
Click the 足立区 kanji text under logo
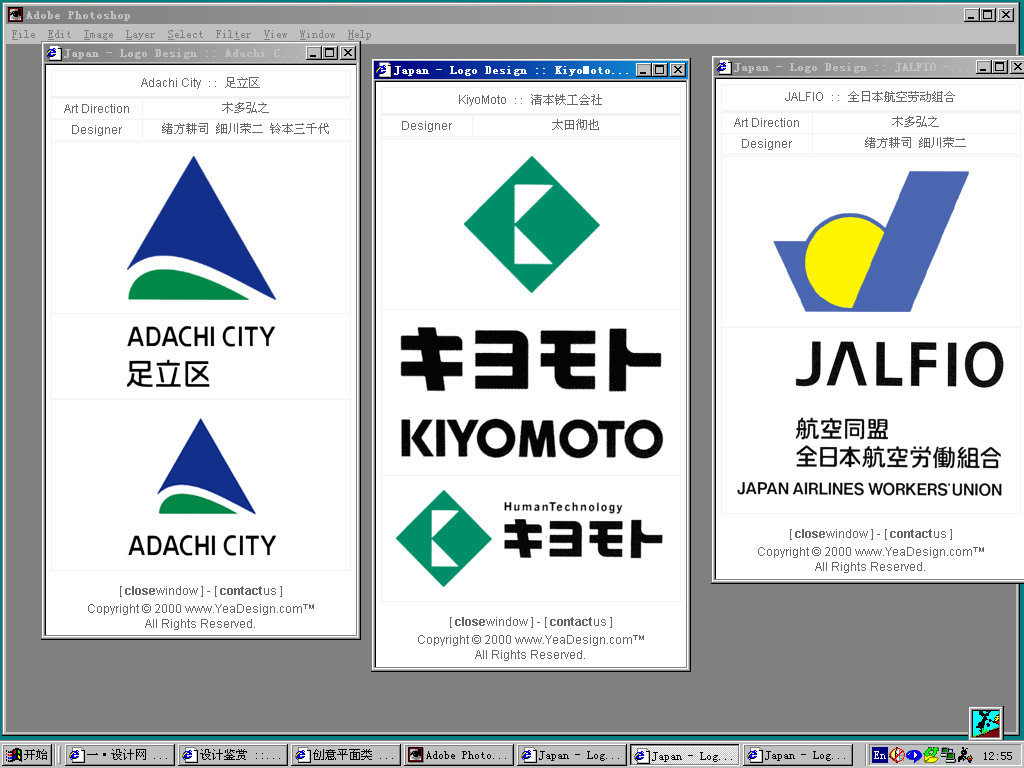click(x=168, y=374)
